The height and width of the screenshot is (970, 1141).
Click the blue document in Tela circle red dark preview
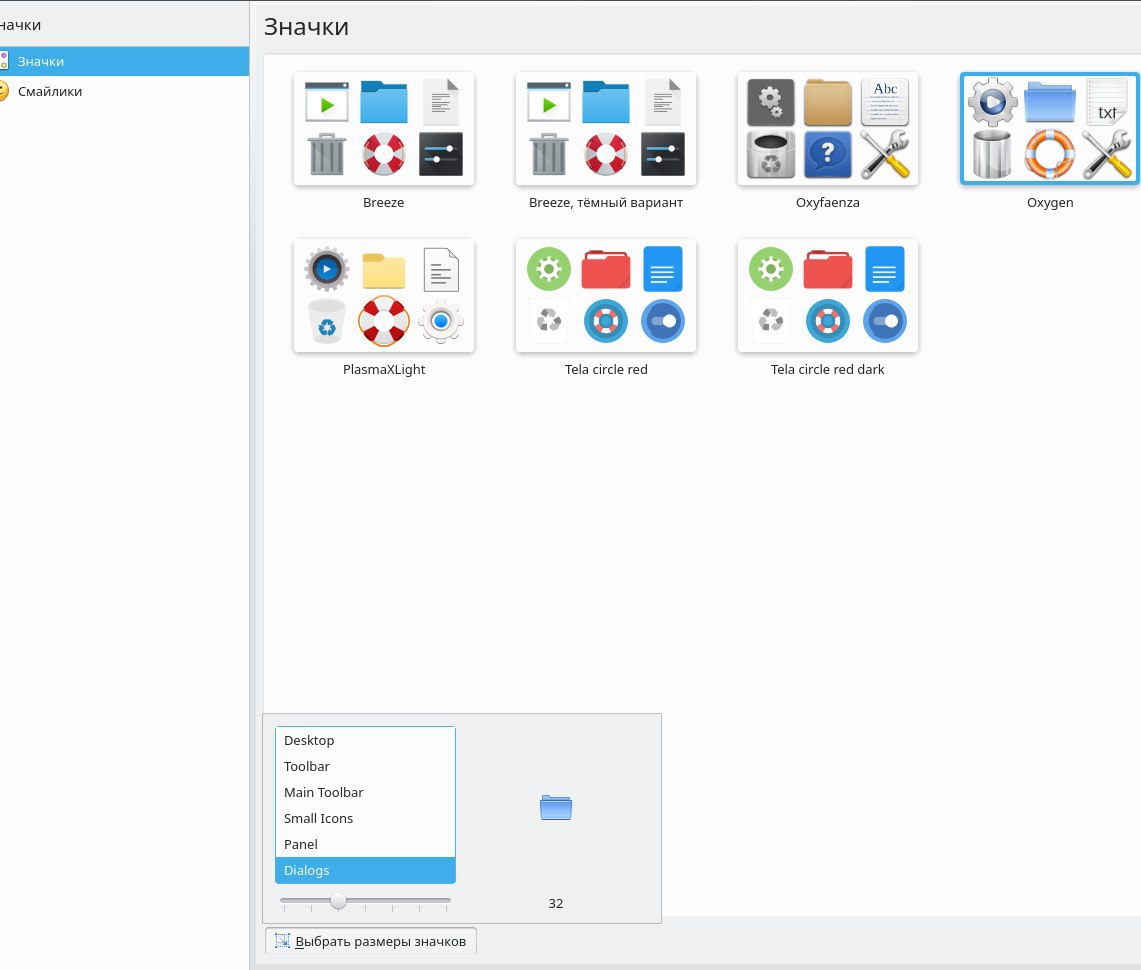tap(885, 269)
